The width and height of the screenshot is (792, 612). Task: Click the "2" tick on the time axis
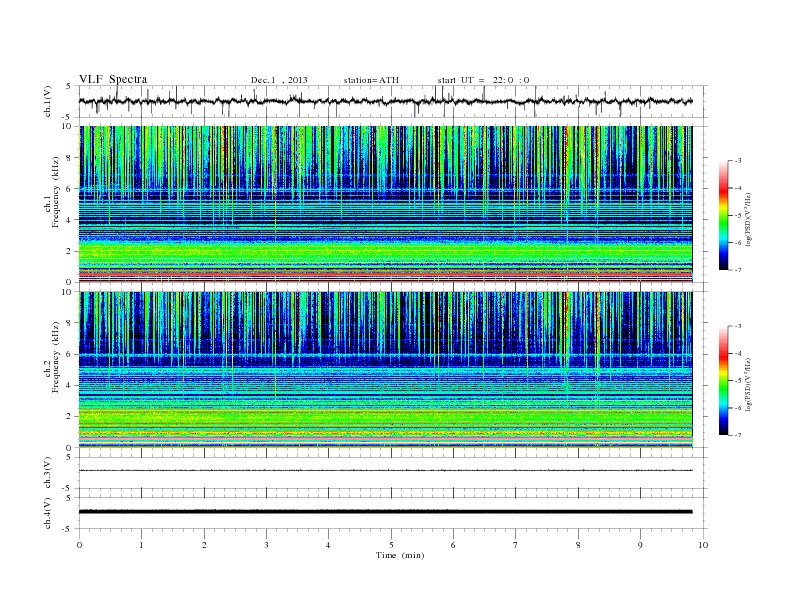(x=204, y=545)
